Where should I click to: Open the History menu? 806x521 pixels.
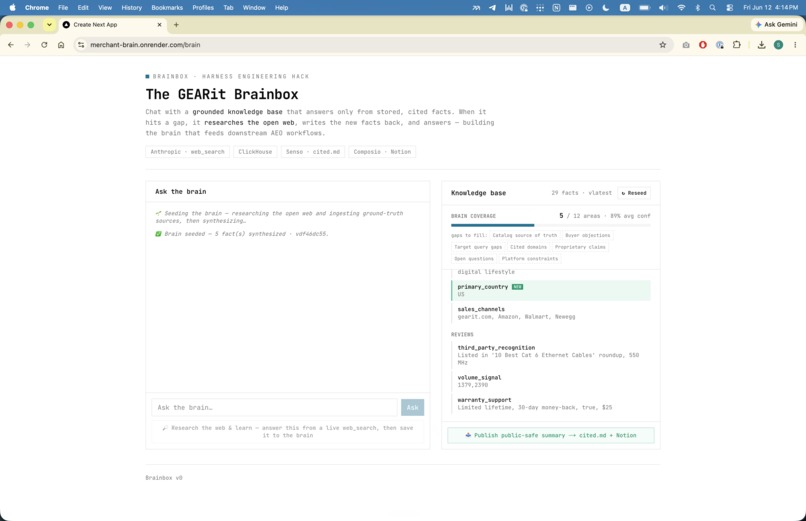132,8
